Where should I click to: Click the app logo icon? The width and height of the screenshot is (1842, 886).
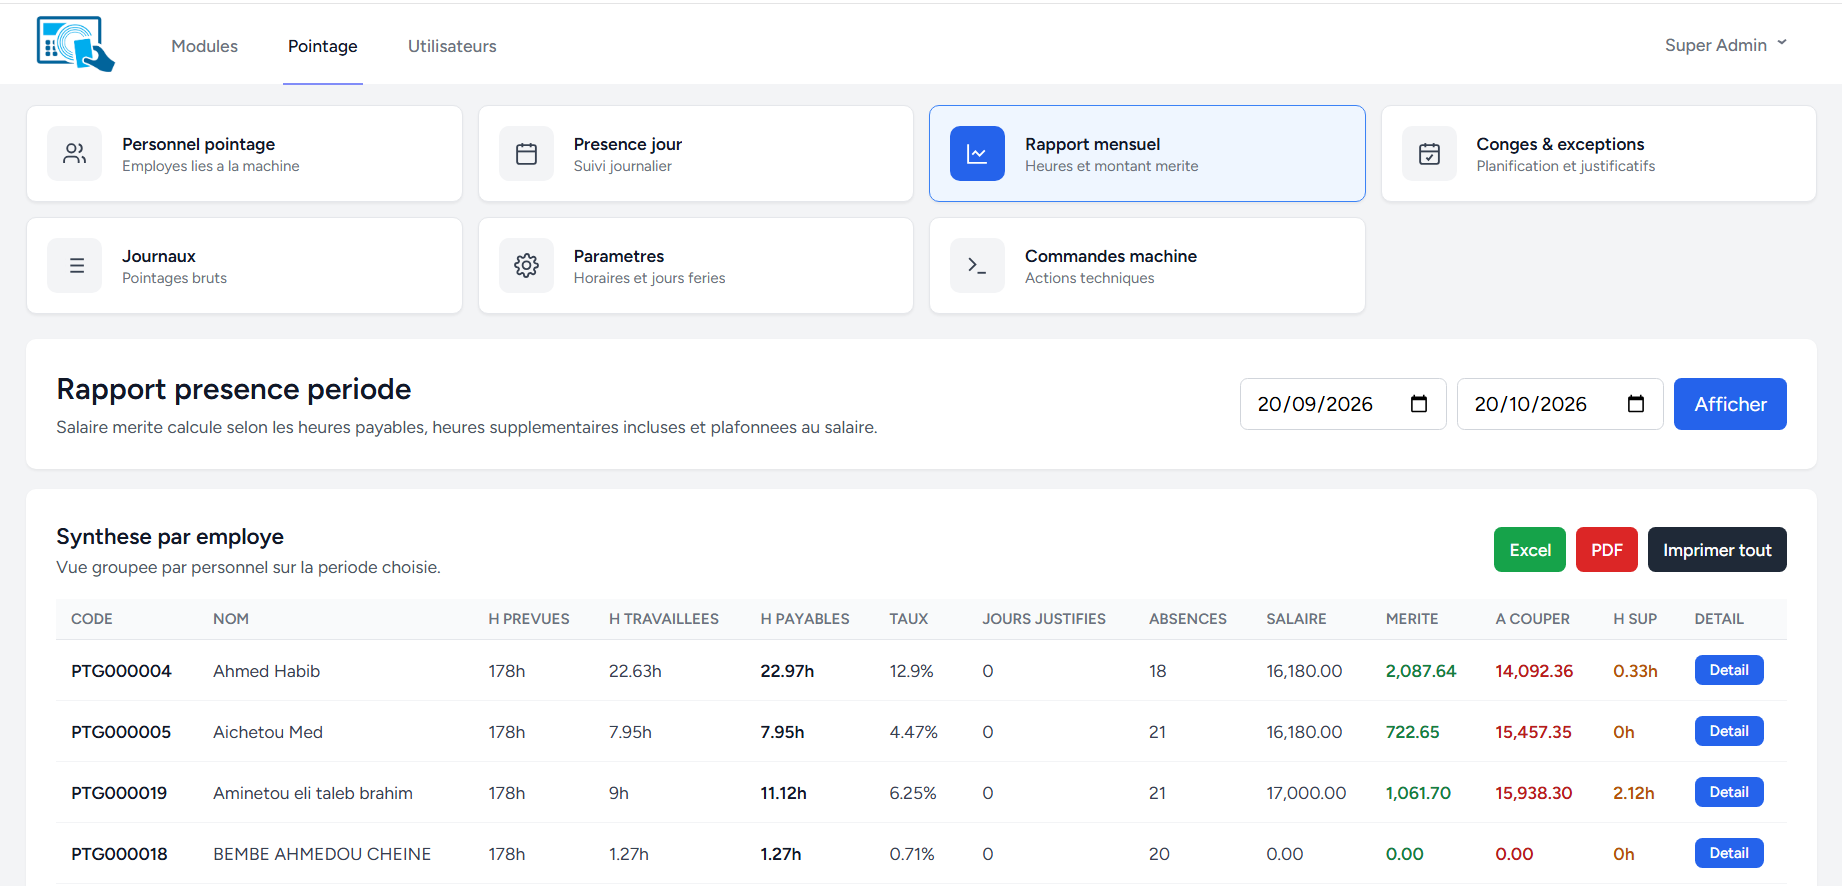click(76, 44)
